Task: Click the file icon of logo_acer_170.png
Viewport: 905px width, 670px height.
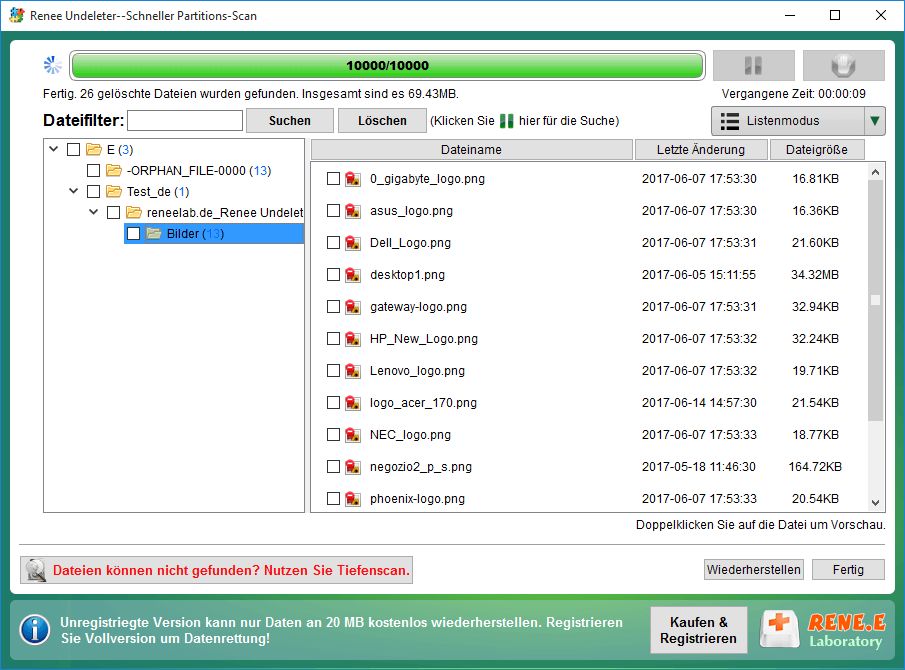Action: click(353, 403)
